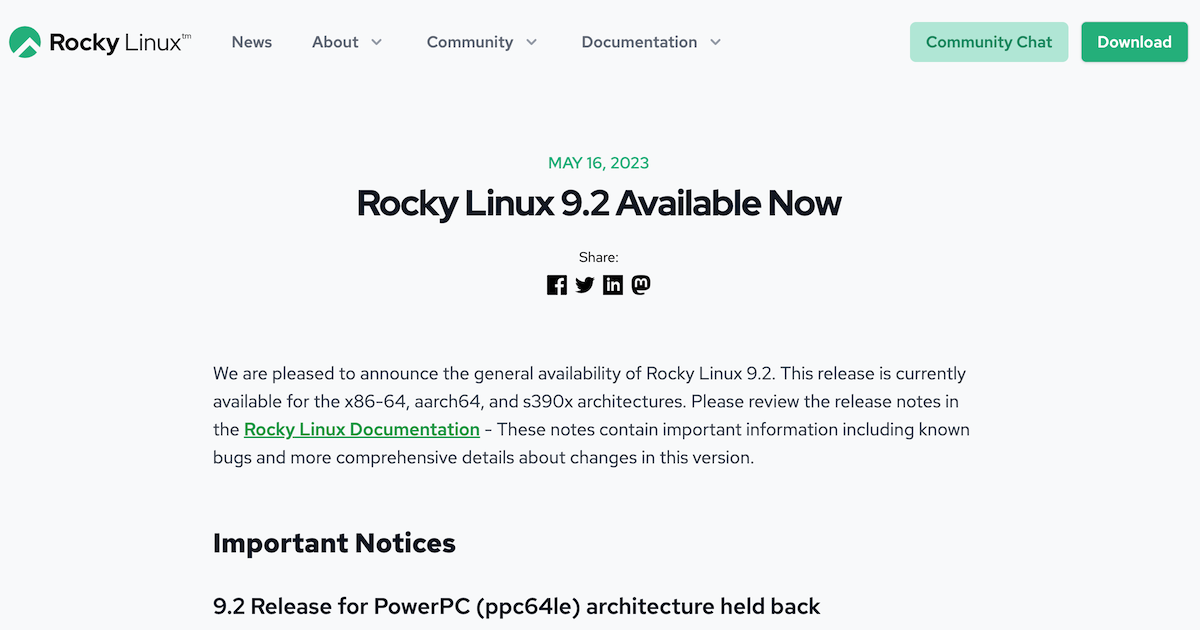Click the MAY 16, 2023 date label

tap(599, 162)
